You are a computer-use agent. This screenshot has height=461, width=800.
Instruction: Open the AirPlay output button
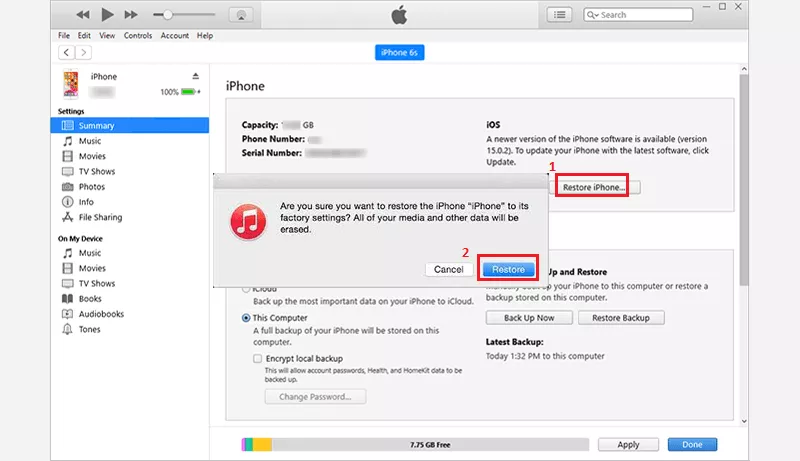tap(241, 15)
